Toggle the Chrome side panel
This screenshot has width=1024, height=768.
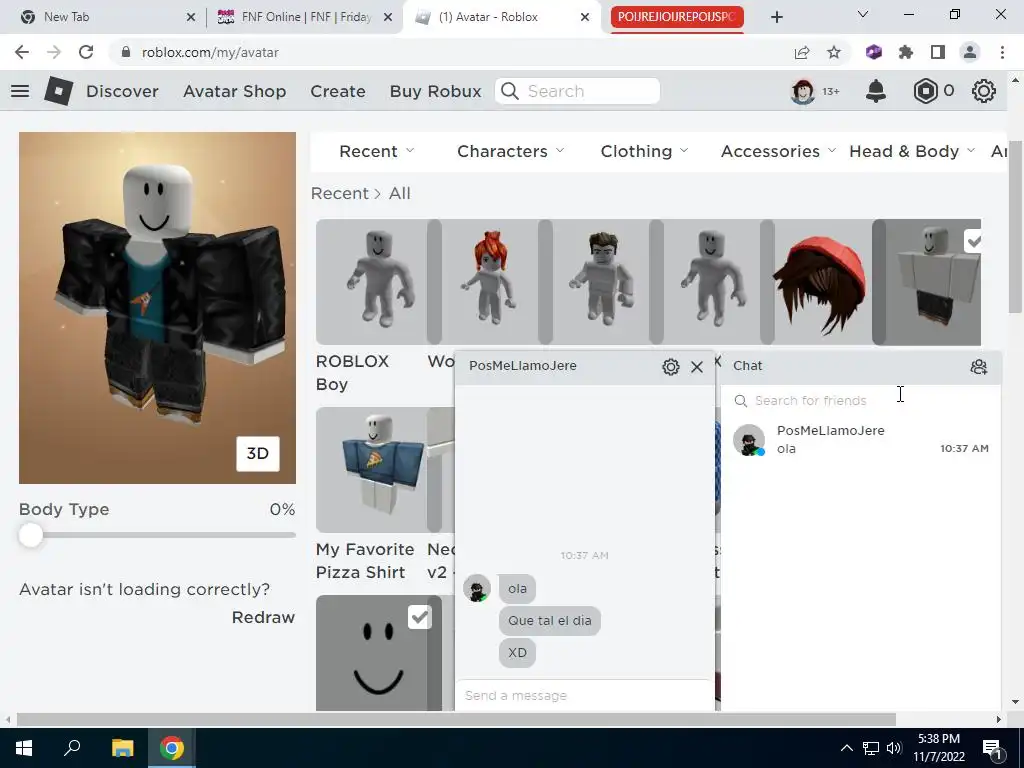coord(938,52)
